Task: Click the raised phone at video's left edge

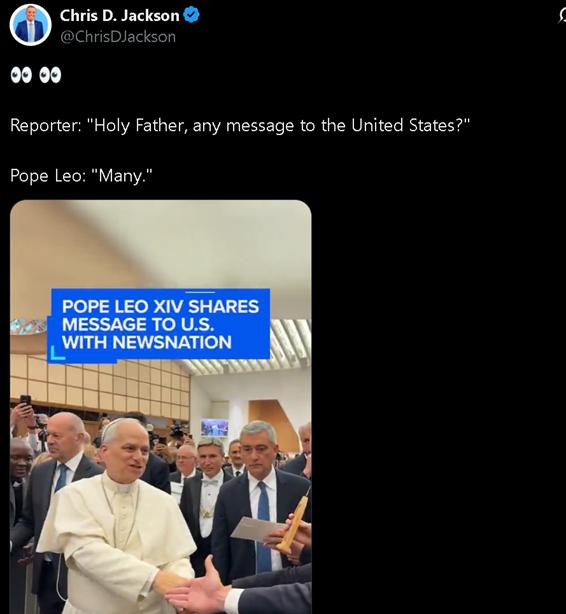Action: click(25, 401)
